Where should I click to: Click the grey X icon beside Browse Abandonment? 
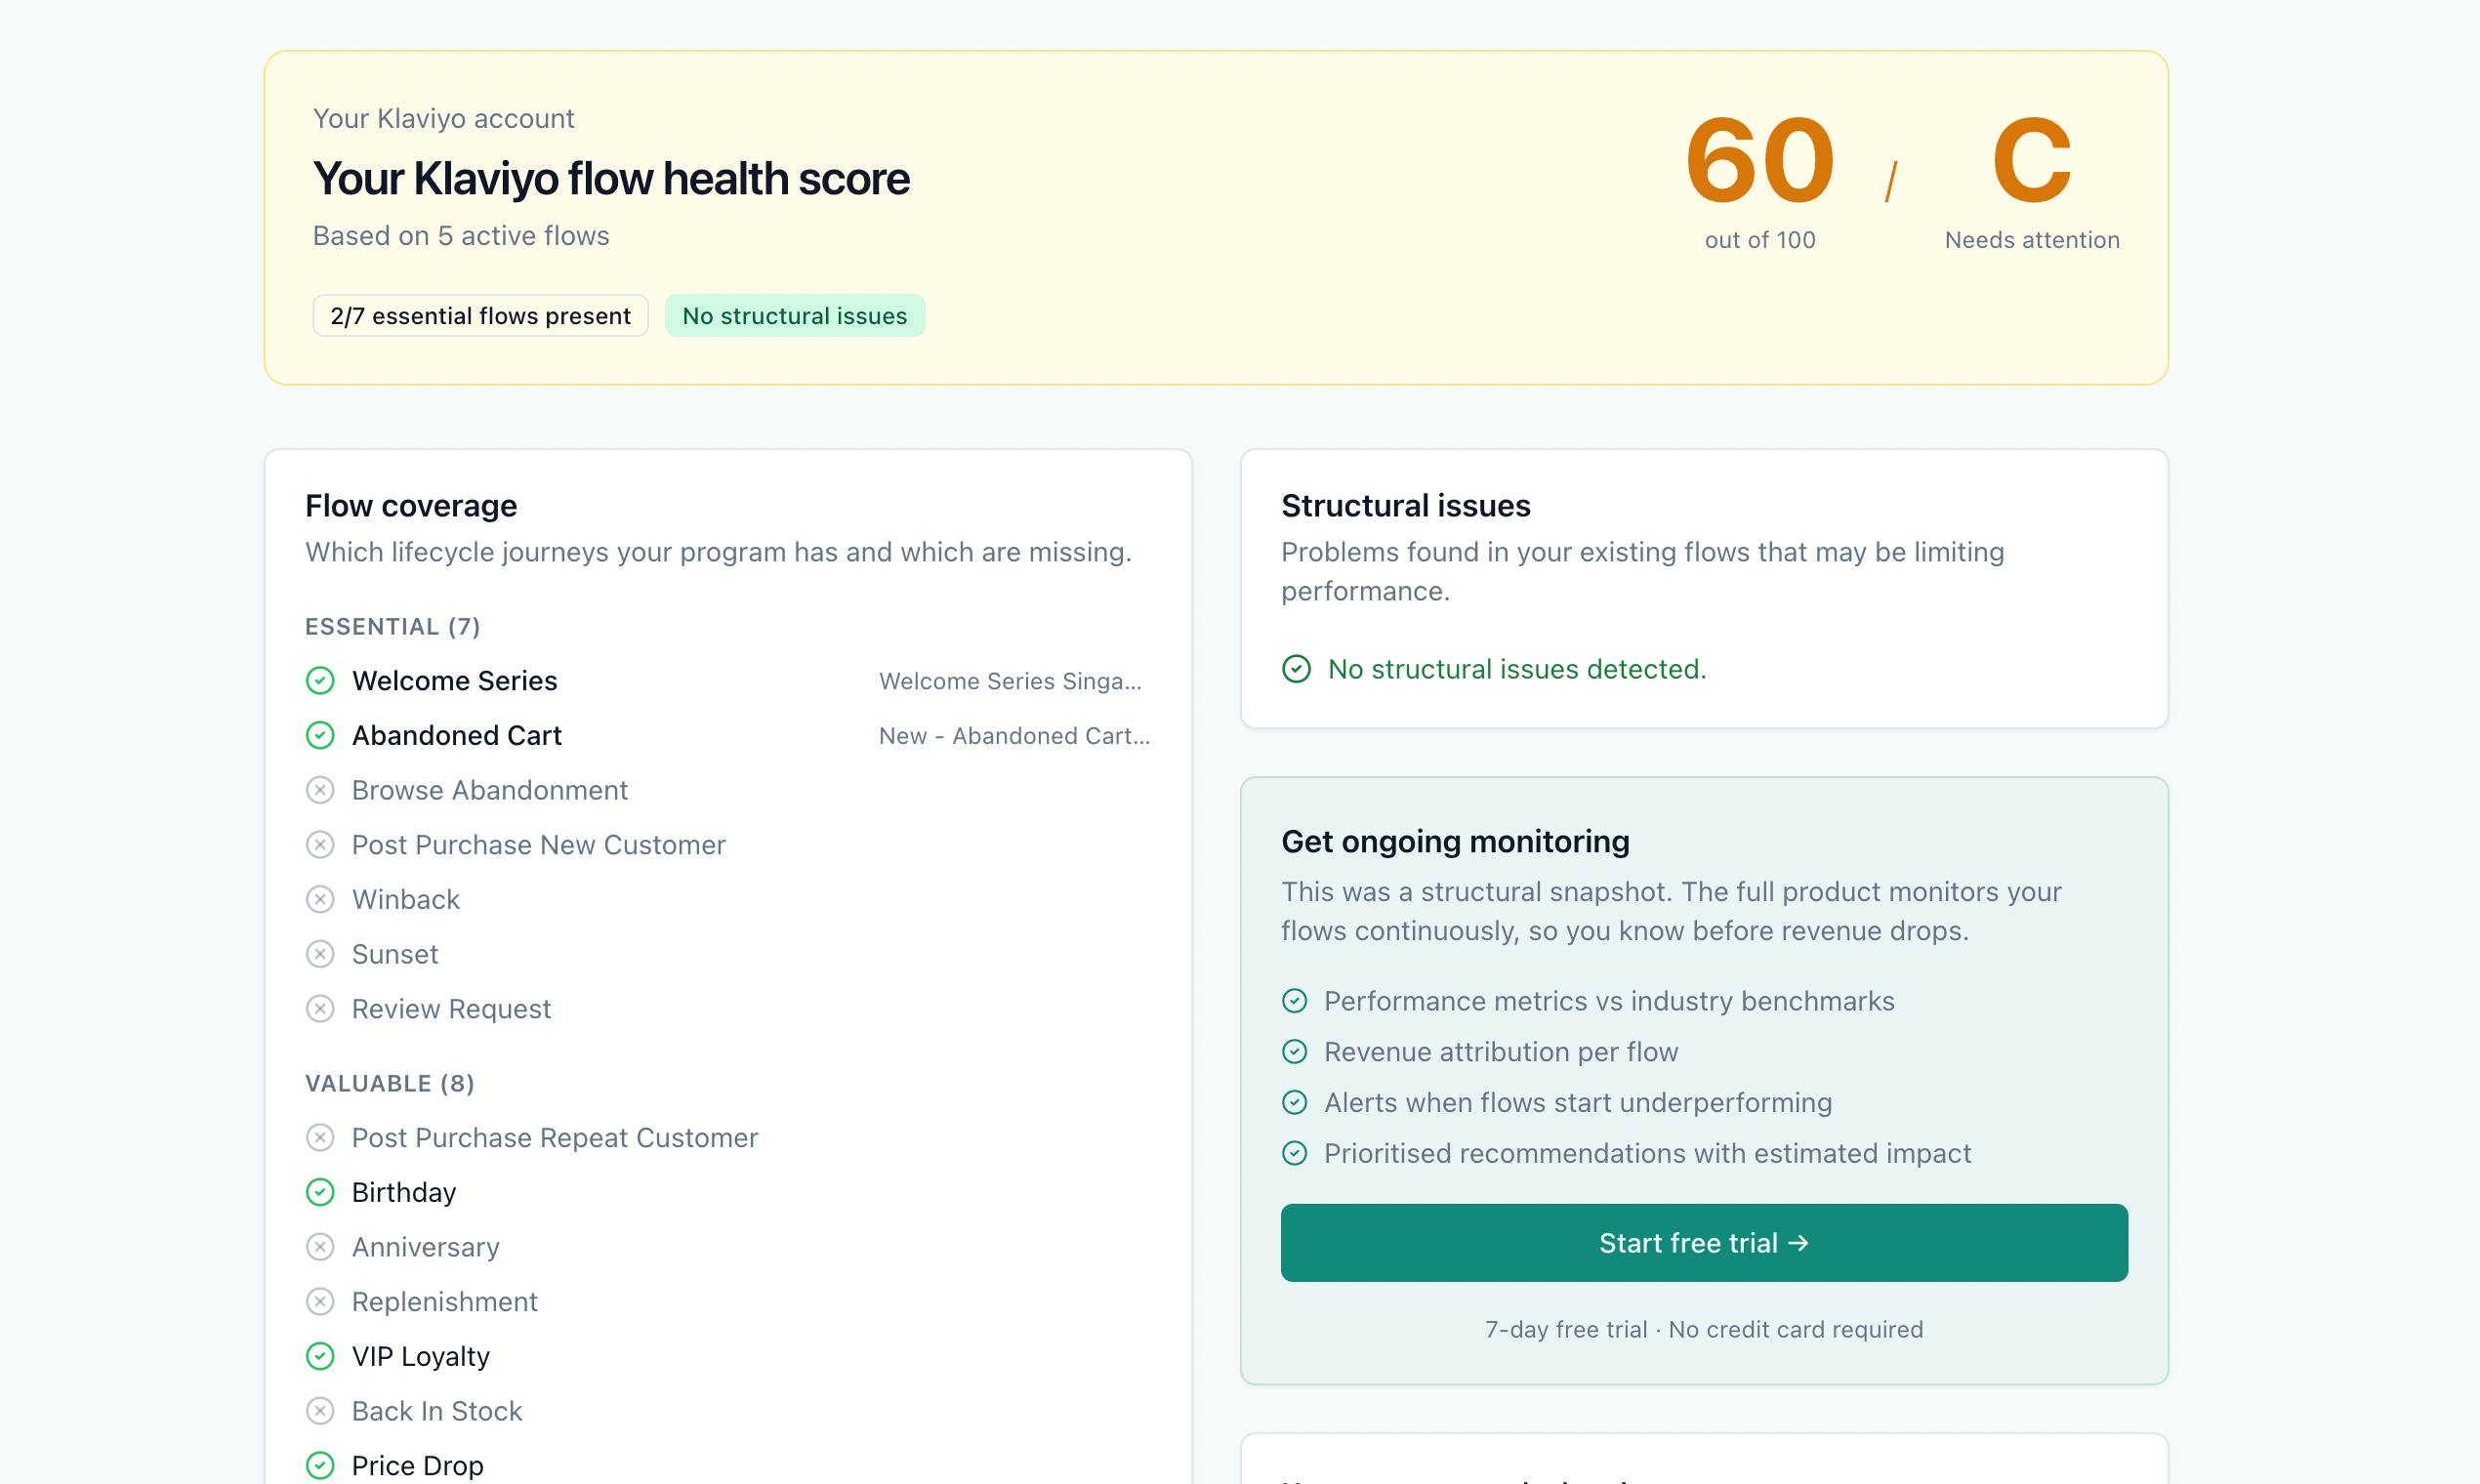pyautogui.click(x=320, y=790)
